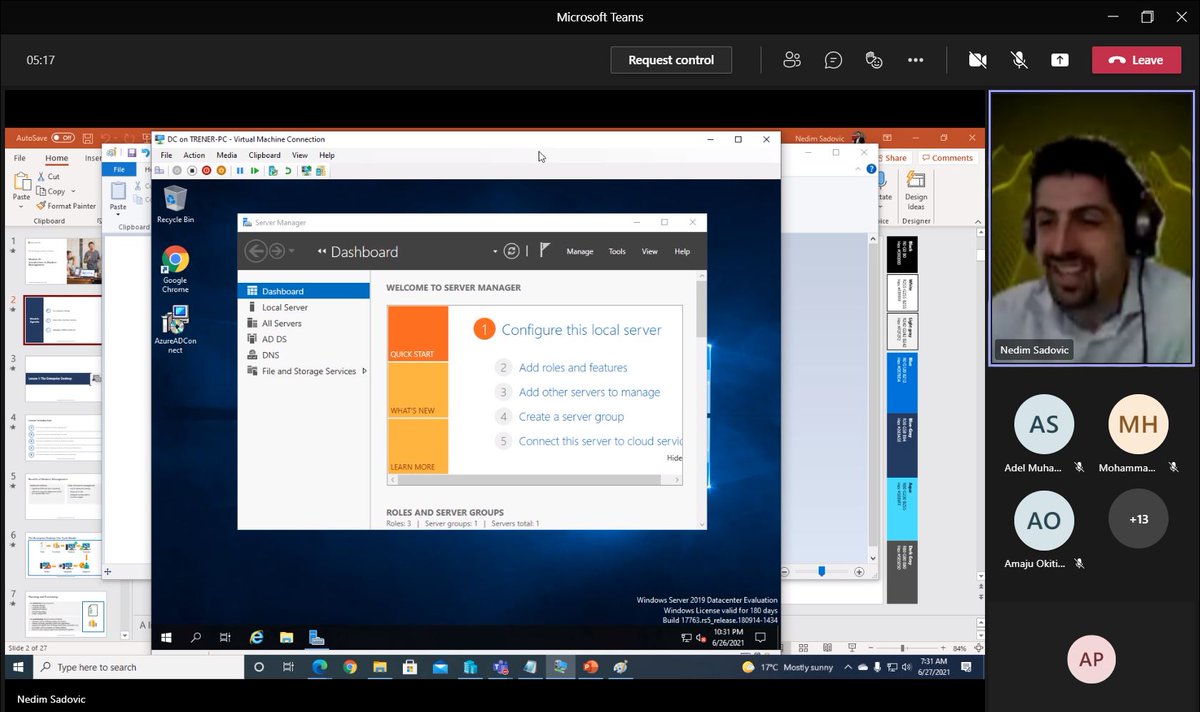Click Design Ideas in PowerPoint ribbon
The height and width of the screenshot is (712, 1200).
(916, 191)
